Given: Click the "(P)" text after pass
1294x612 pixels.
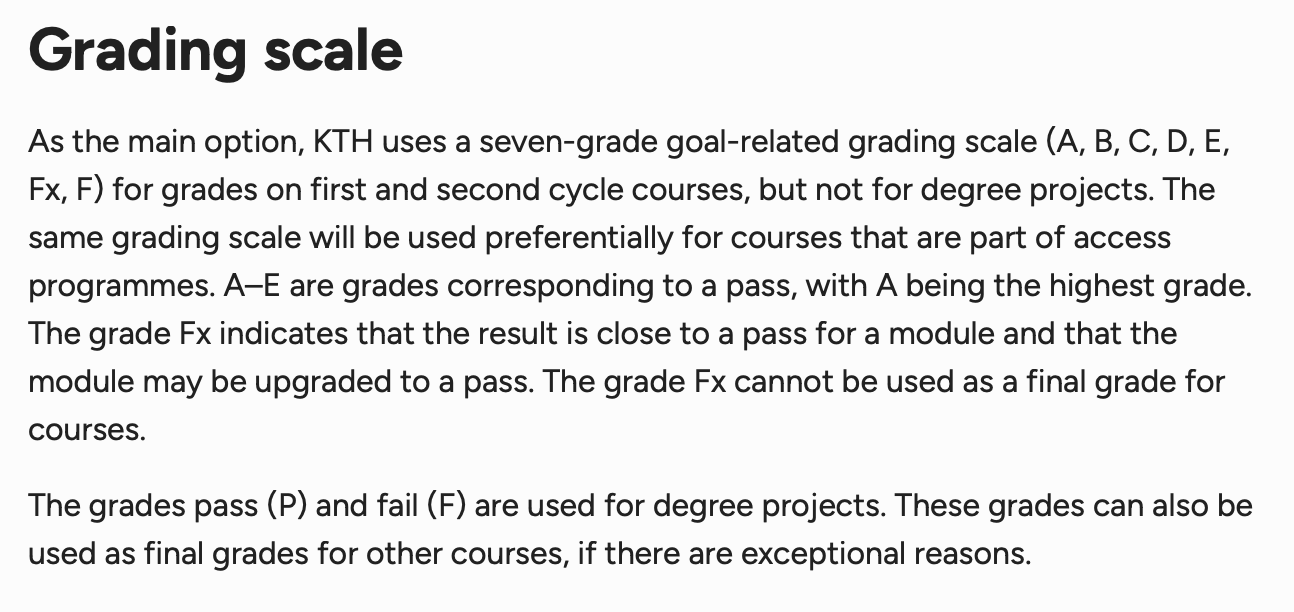Looking at the screenshot, I should (x=288, y=505).
